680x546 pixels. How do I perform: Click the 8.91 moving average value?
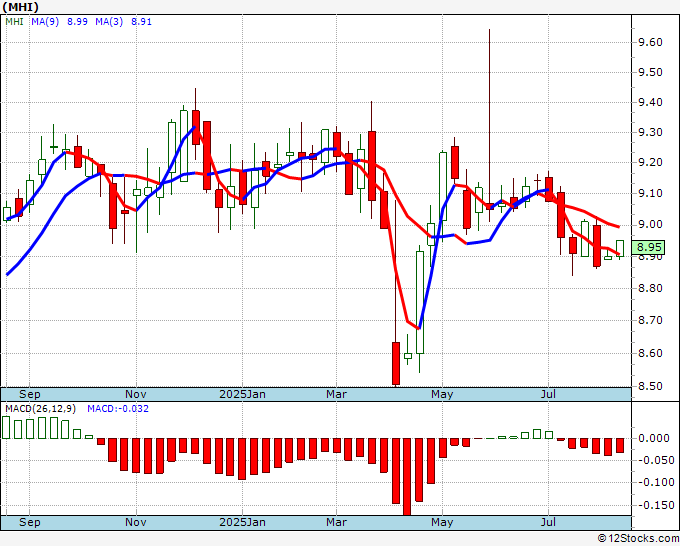(141, 22)
